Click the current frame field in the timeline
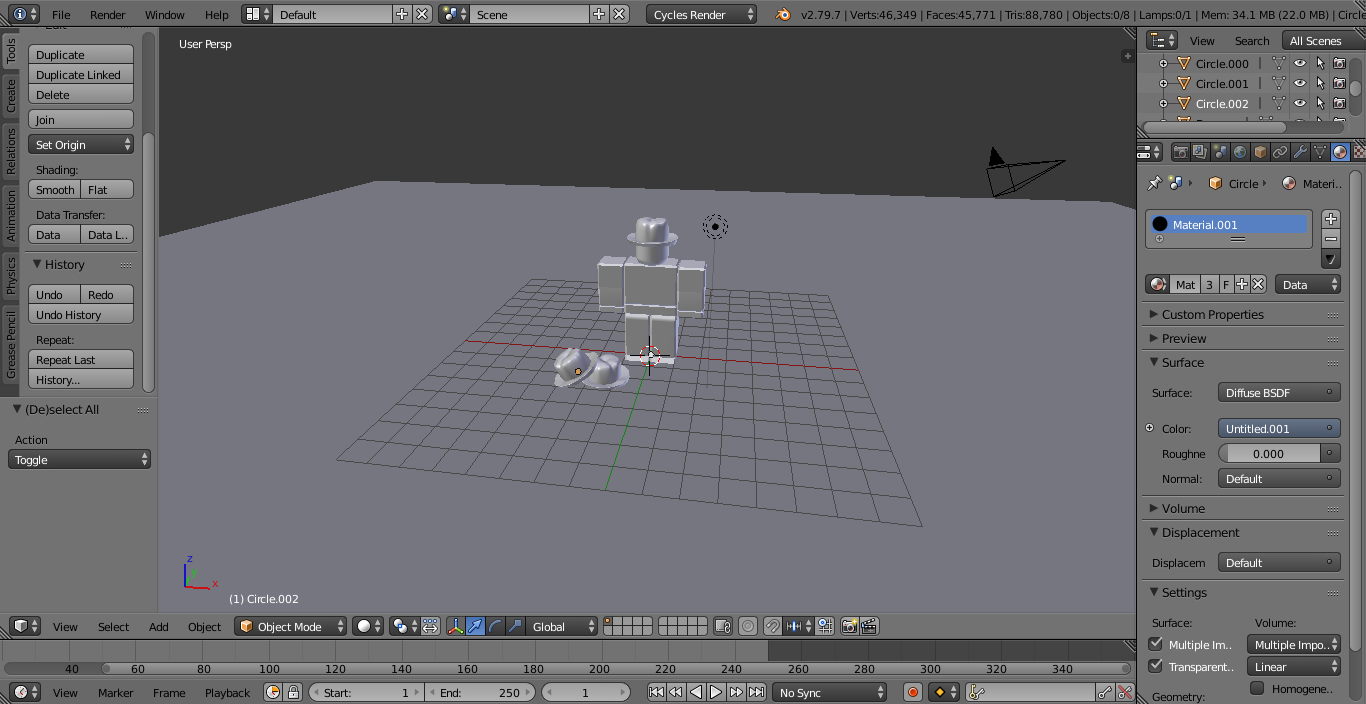The image size is (1366, 704). [586, 691]
